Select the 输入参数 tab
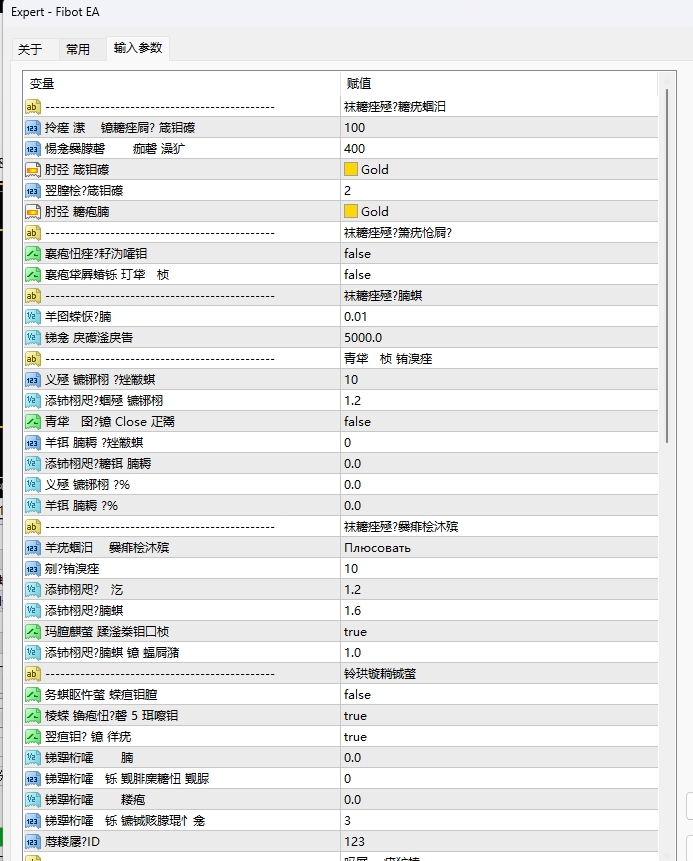The width and height of the screenshot is (693, 861). tap(138, 48)
